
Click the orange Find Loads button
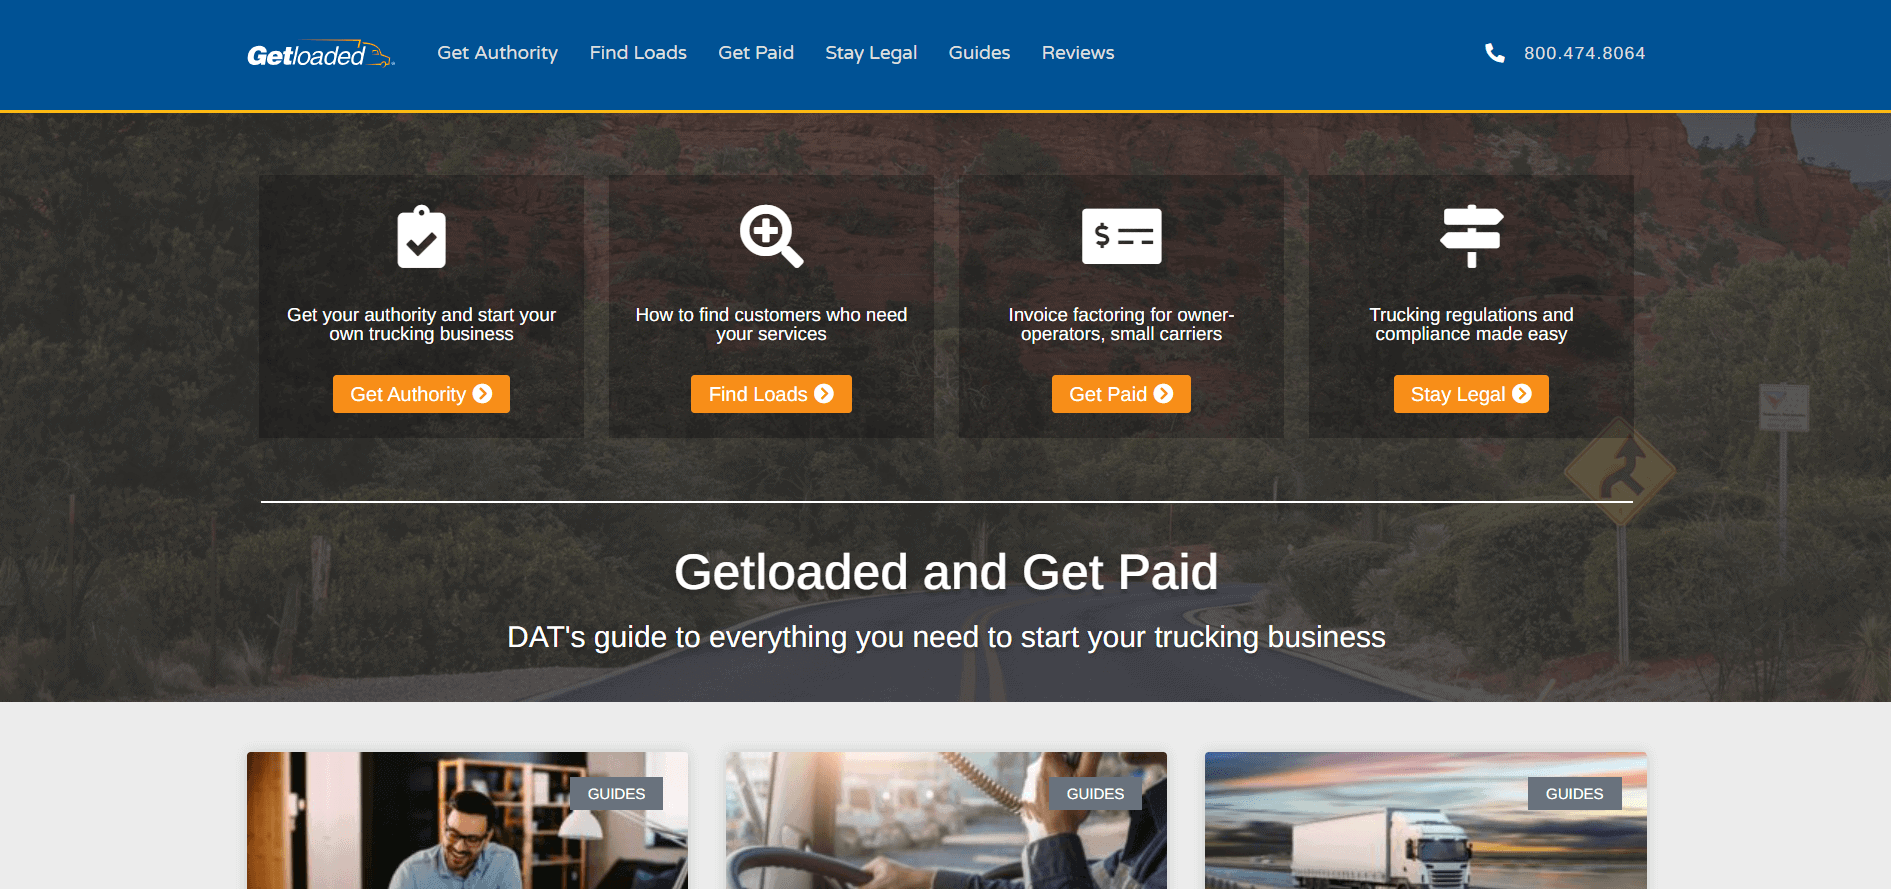point(771,394)
